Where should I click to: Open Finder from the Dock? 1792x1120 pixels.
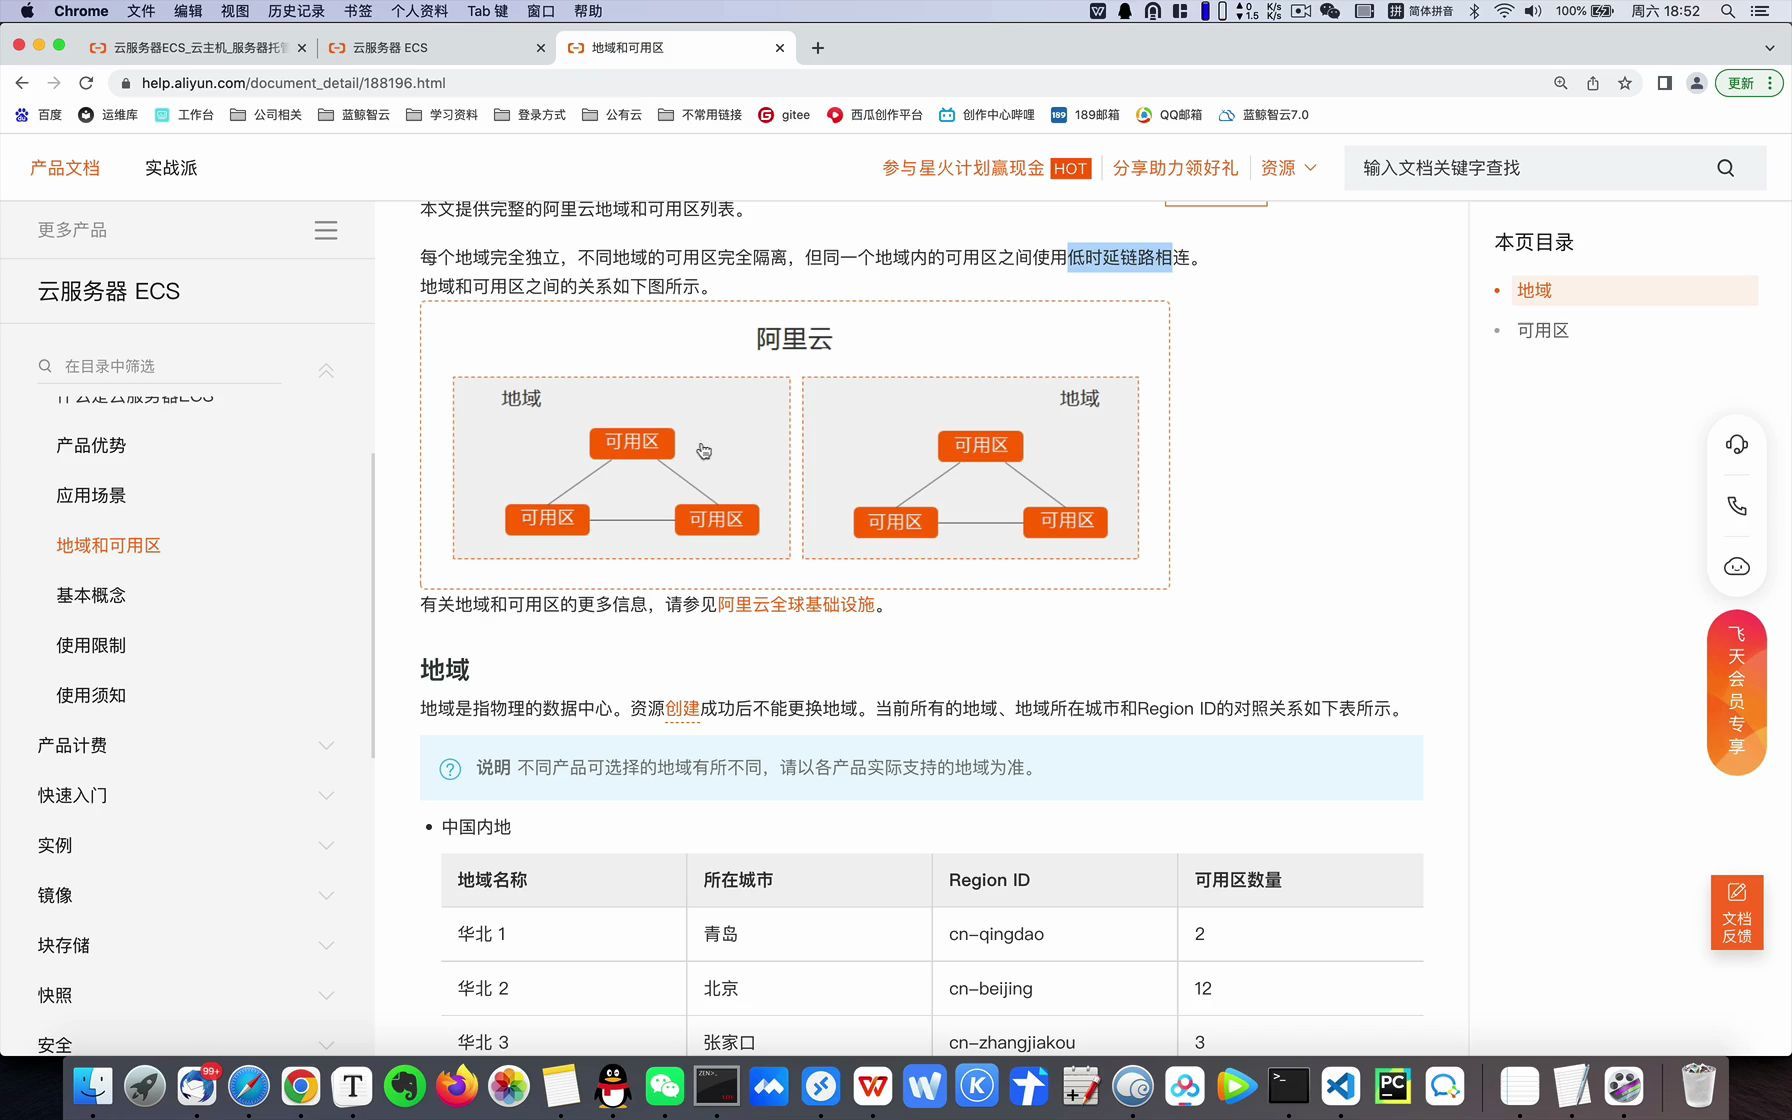[x=93, y=1087]
